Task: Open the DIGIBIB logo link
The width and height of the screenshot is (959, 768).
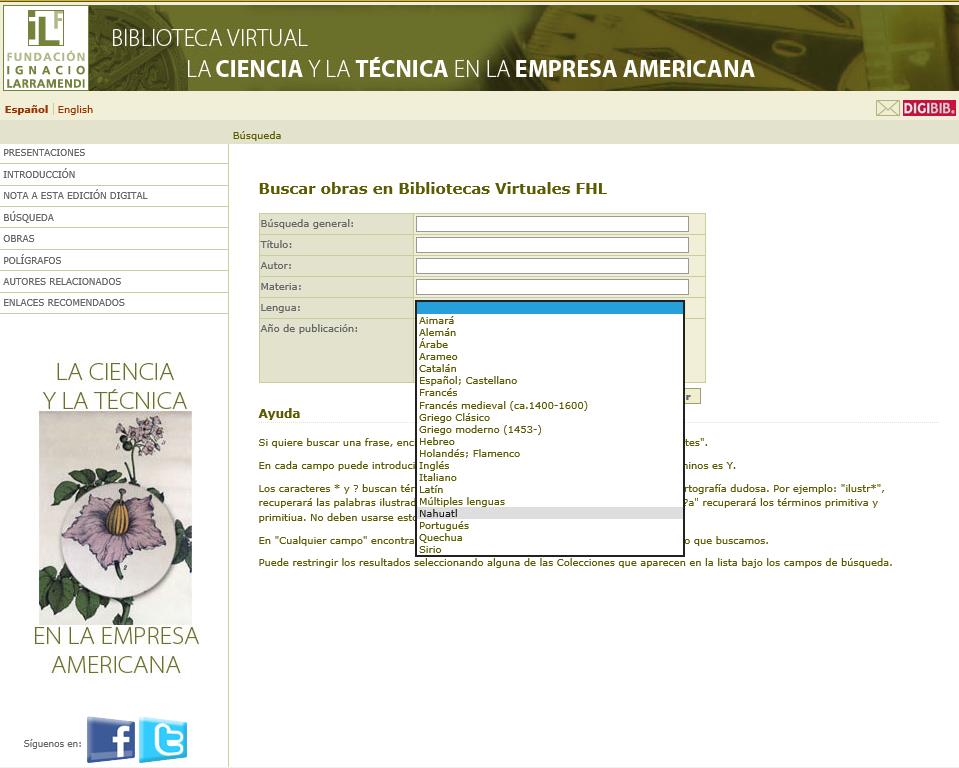Action: point(929,109)
